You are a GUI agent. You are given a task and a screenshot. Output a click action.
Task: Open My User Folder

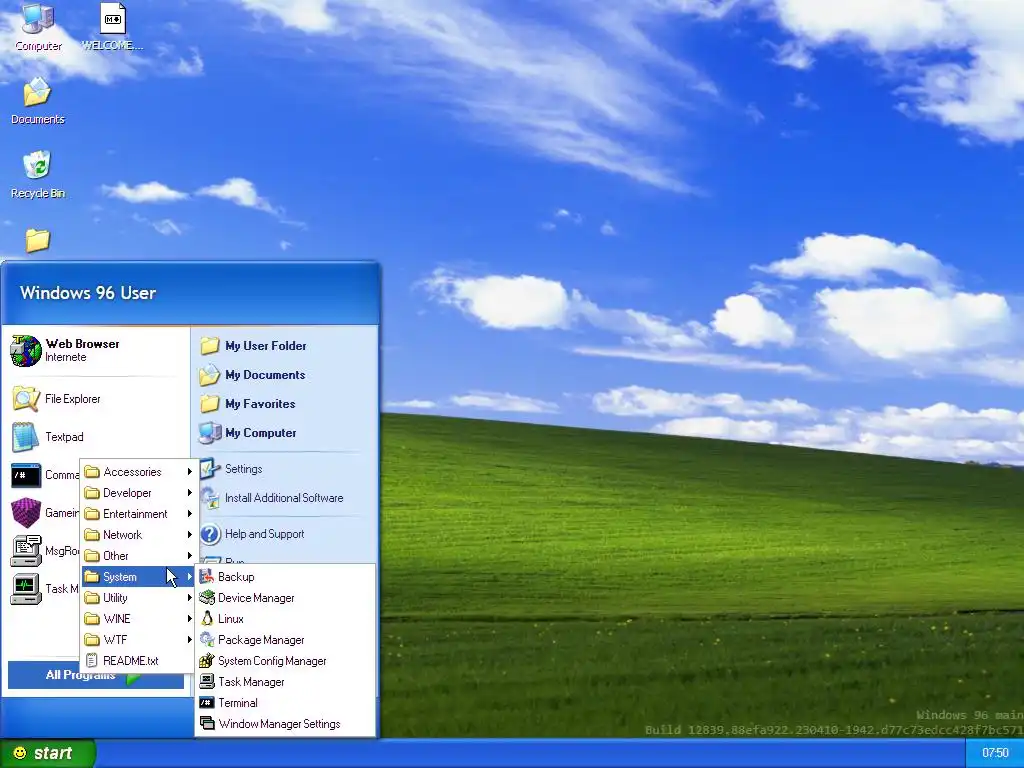285,345
